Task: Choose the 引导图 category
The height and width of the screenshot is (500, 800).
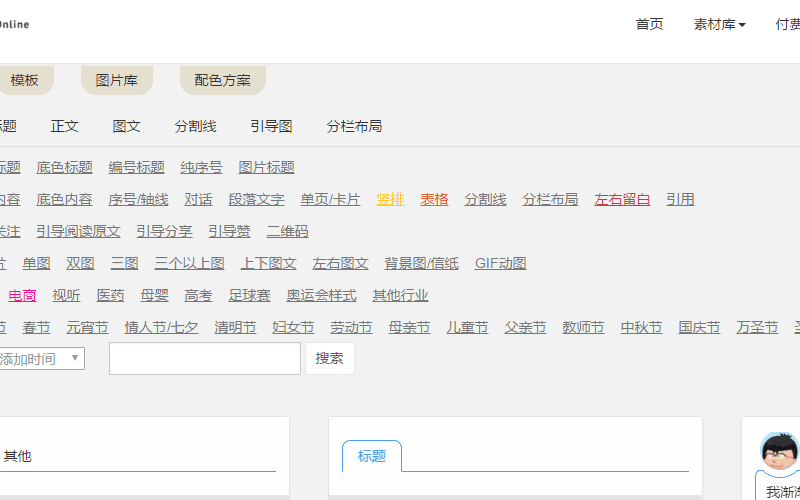Action: coord(271,127)
